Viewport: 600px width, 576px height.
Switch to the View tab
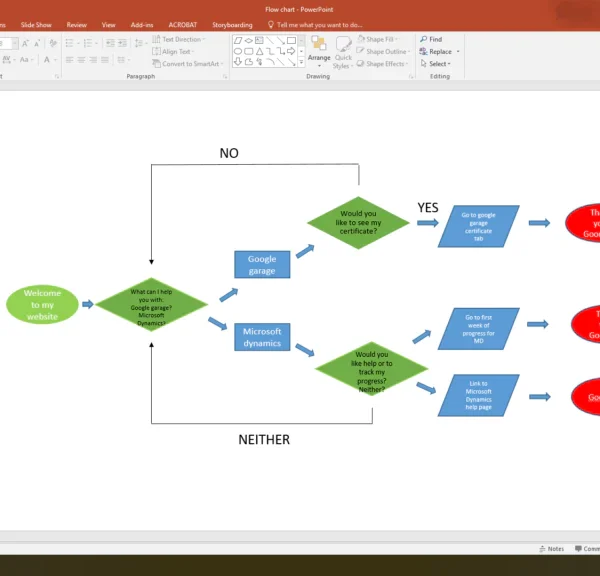108,25
